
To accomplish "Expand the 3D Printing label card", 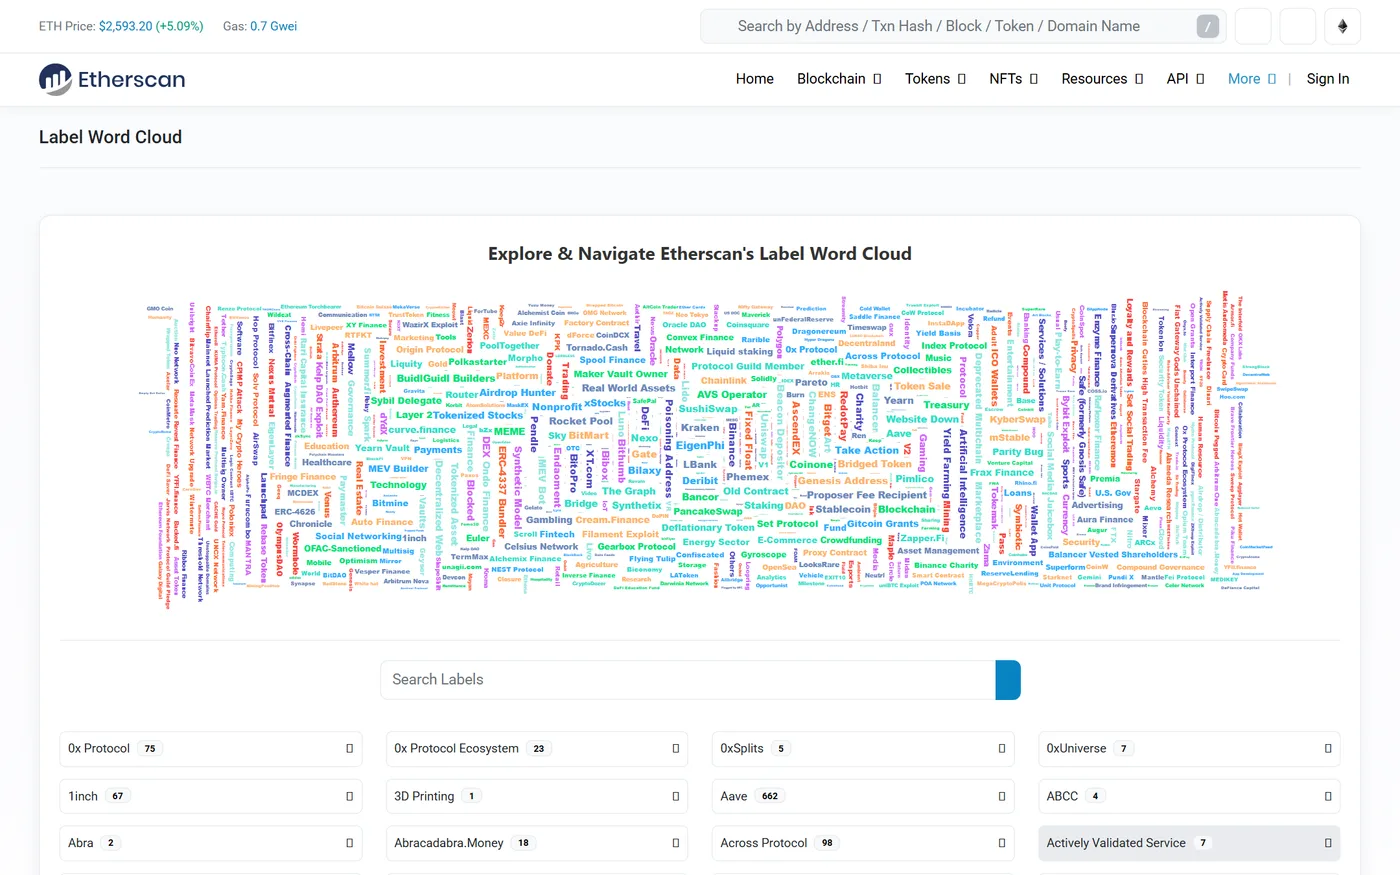I will pos(537,797).
